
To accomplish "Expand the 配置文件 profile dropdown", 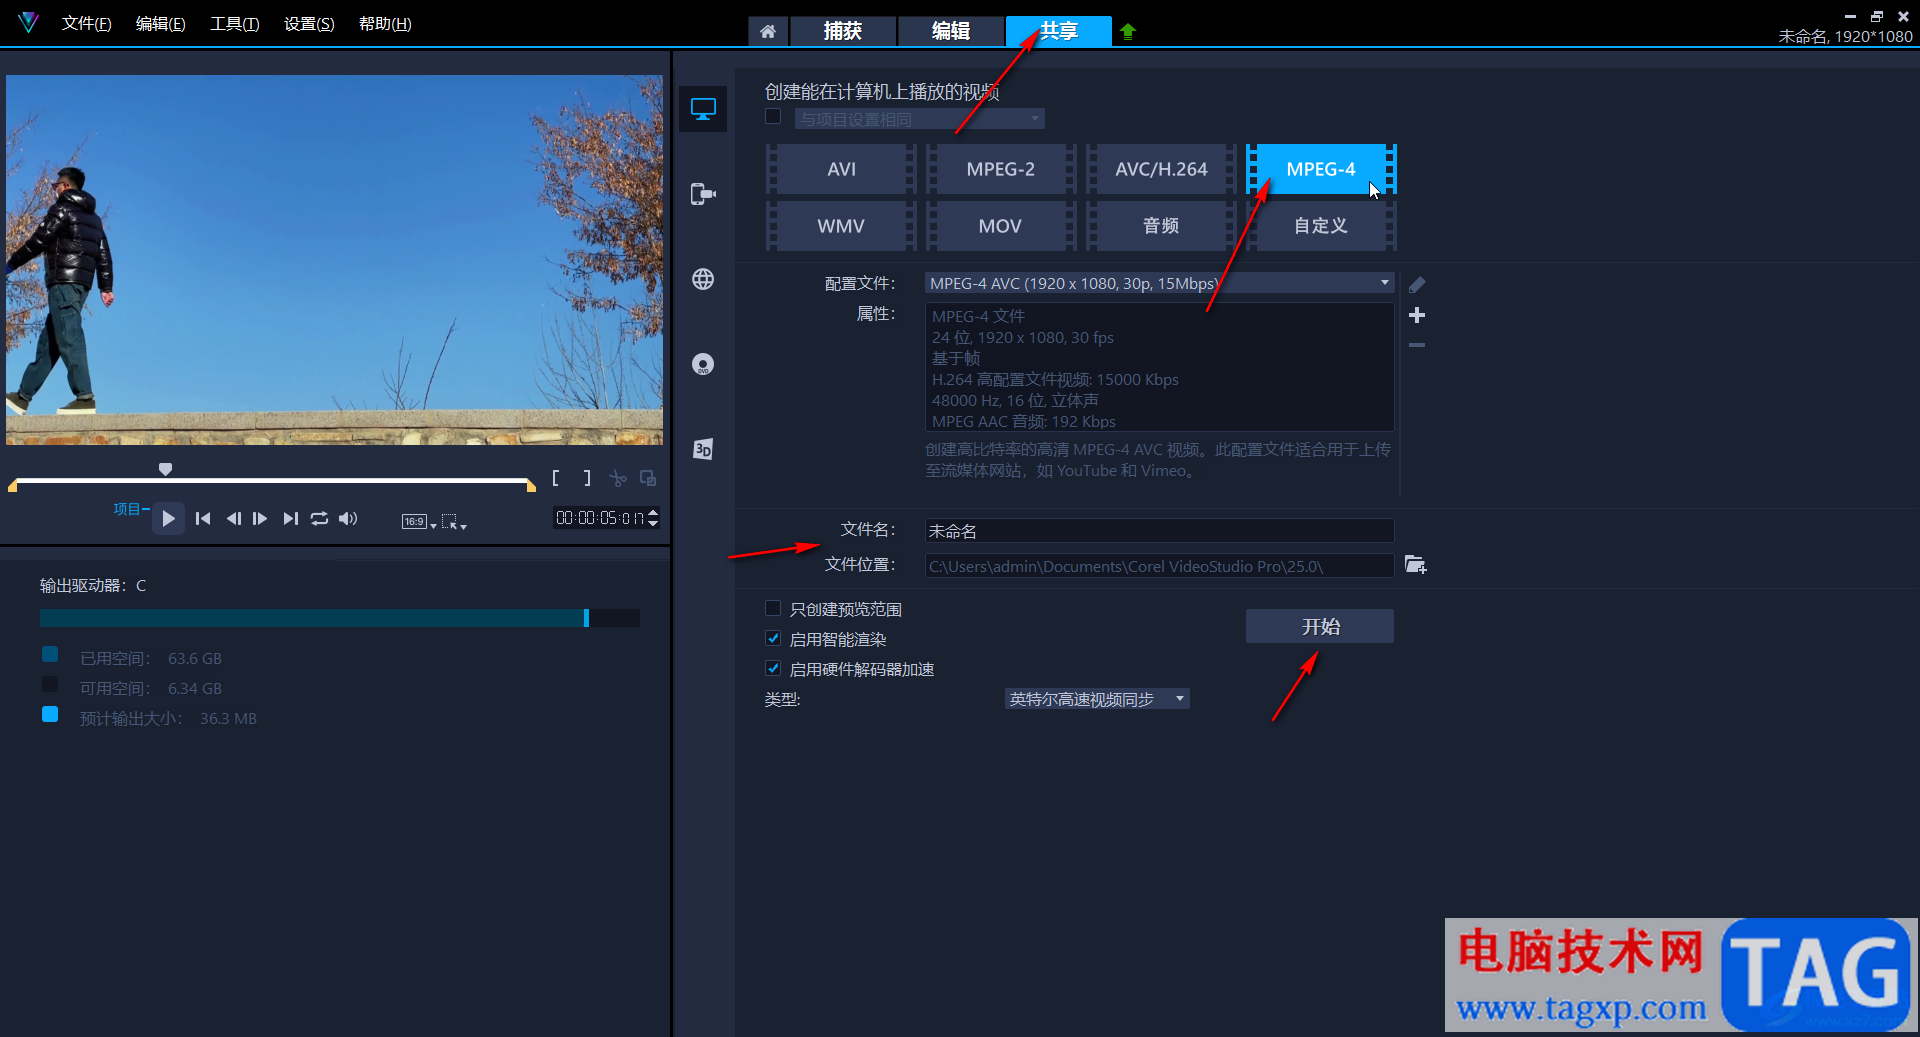I will pyautogui.click(x=1159, y=283).
